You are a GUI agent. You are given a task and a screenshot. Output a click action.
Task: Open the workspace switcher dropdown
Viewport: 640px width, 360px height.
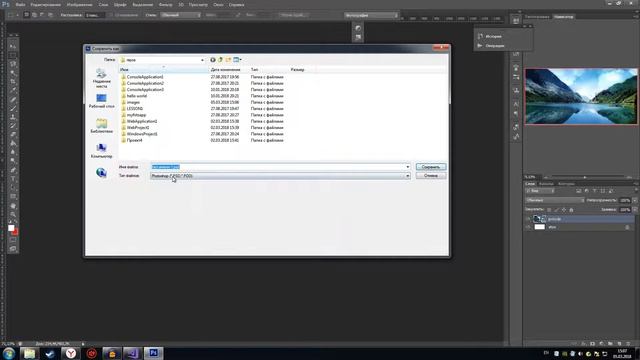[x=371, y=15]
